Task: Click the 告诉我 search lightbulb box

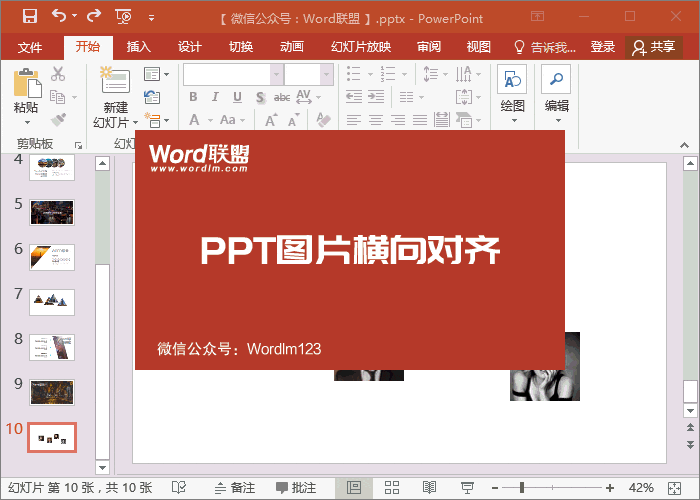Action: coord(545,46)
